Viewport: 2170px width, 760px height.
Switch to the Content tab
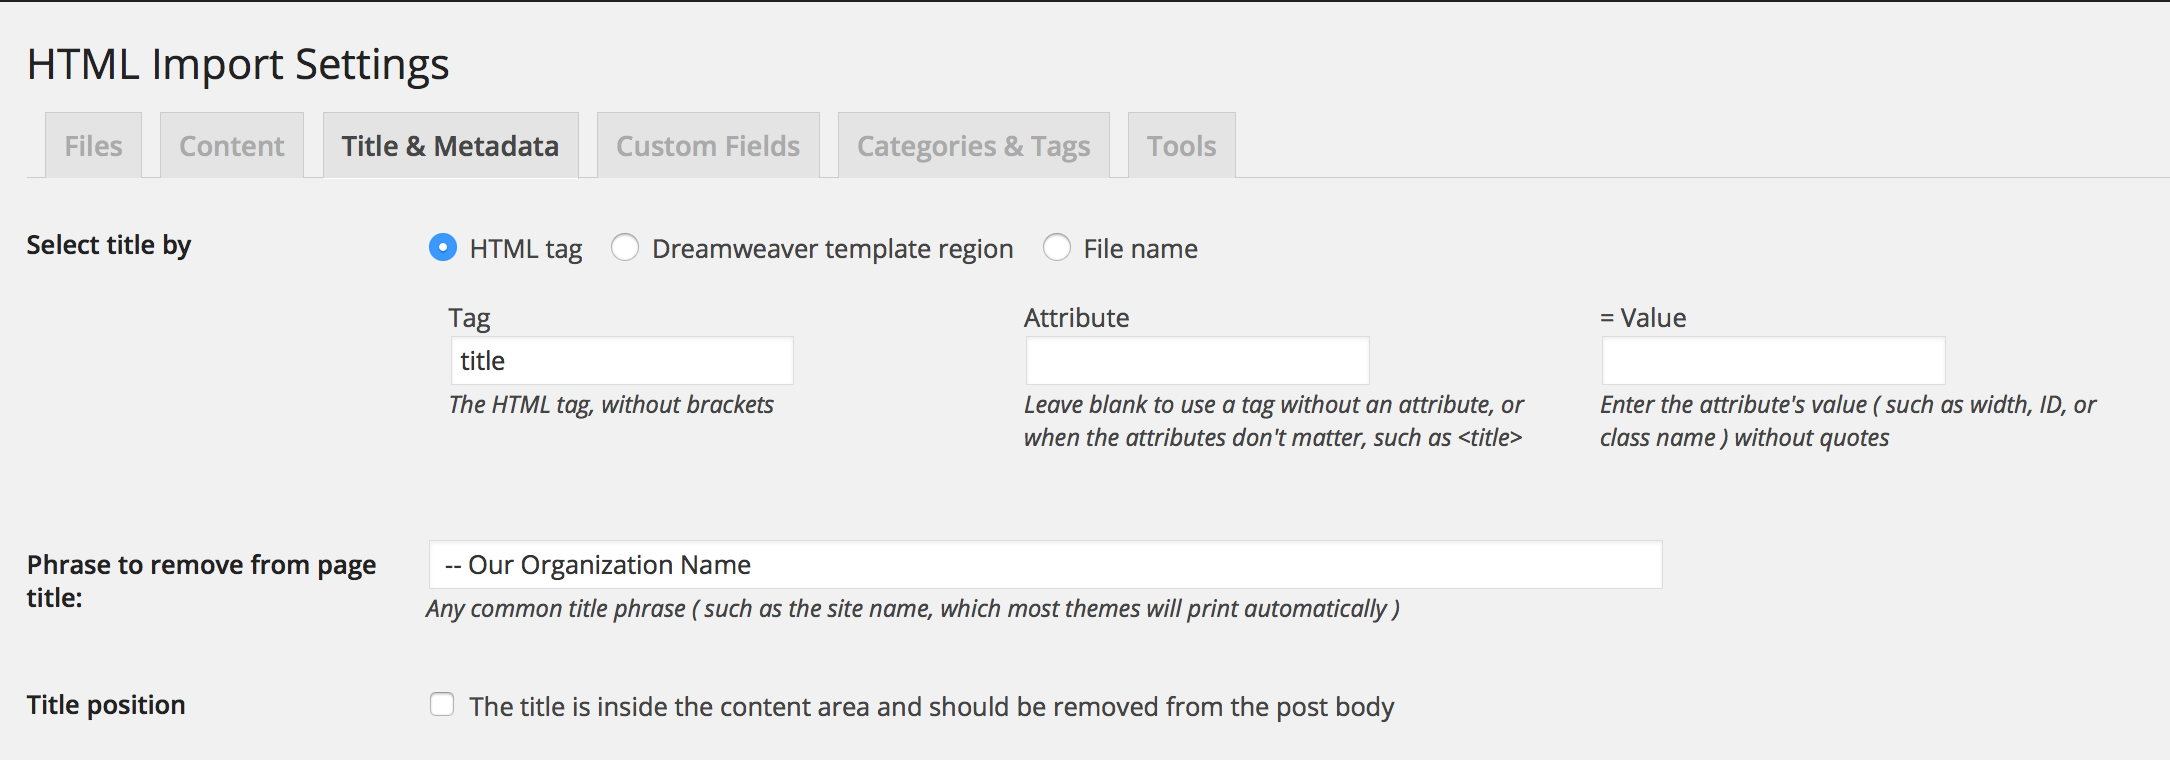click(231, 146)
